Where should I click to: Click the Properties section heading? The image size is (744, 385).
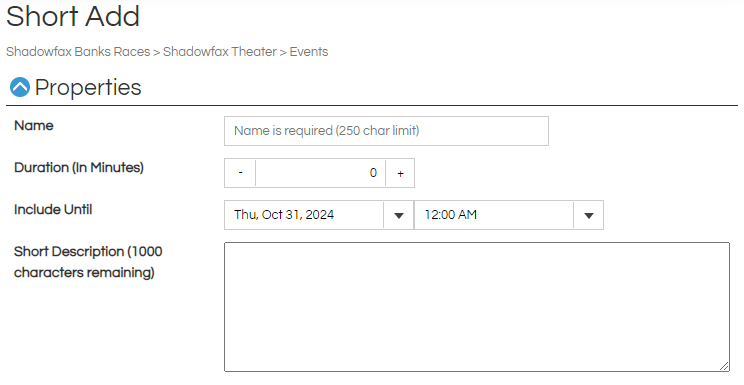pyautogui.click(x=88, y=87)
